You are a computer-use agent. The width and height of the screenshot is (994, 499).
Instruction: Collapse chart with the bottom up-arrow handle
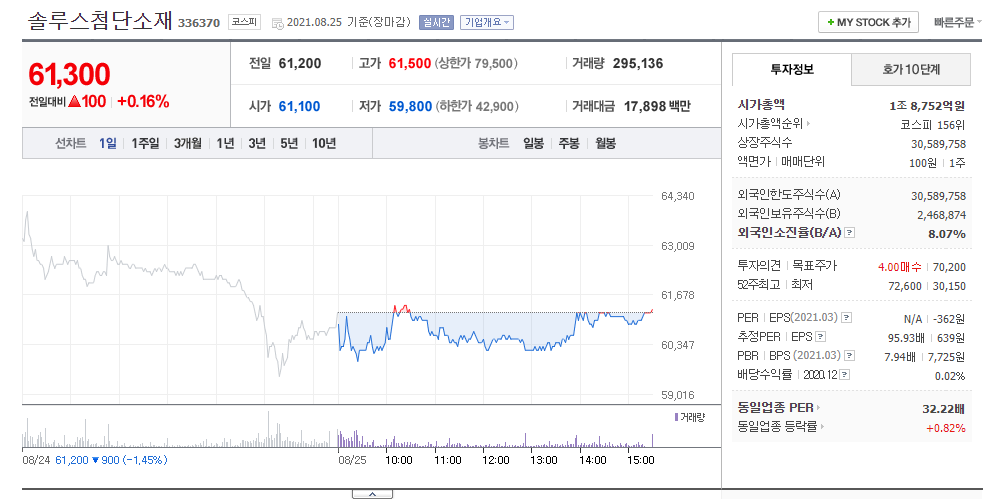click(372, 494)
